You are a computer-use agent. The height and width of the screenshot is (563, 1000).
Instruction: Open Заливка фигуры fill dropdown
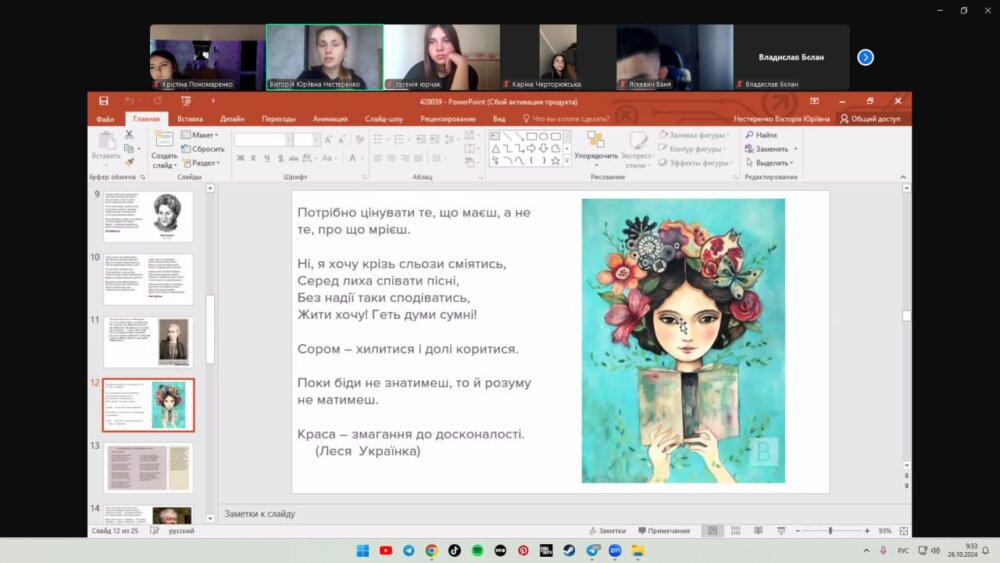coord(695,135)
